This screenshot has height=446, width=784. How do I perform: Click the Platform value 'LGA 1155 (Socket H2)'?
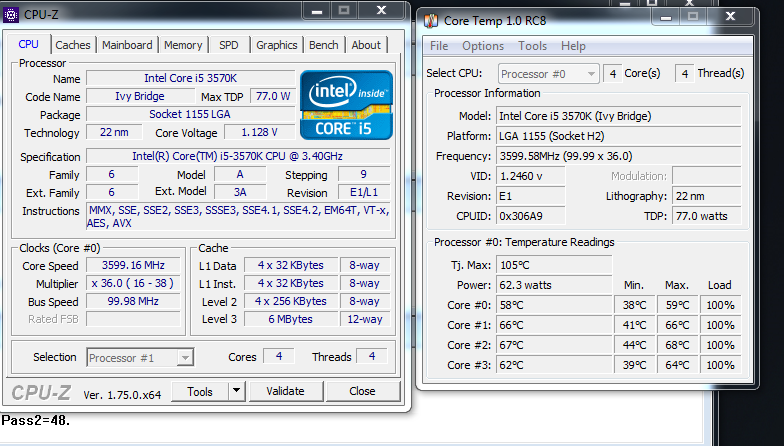(x=618, y=136)
